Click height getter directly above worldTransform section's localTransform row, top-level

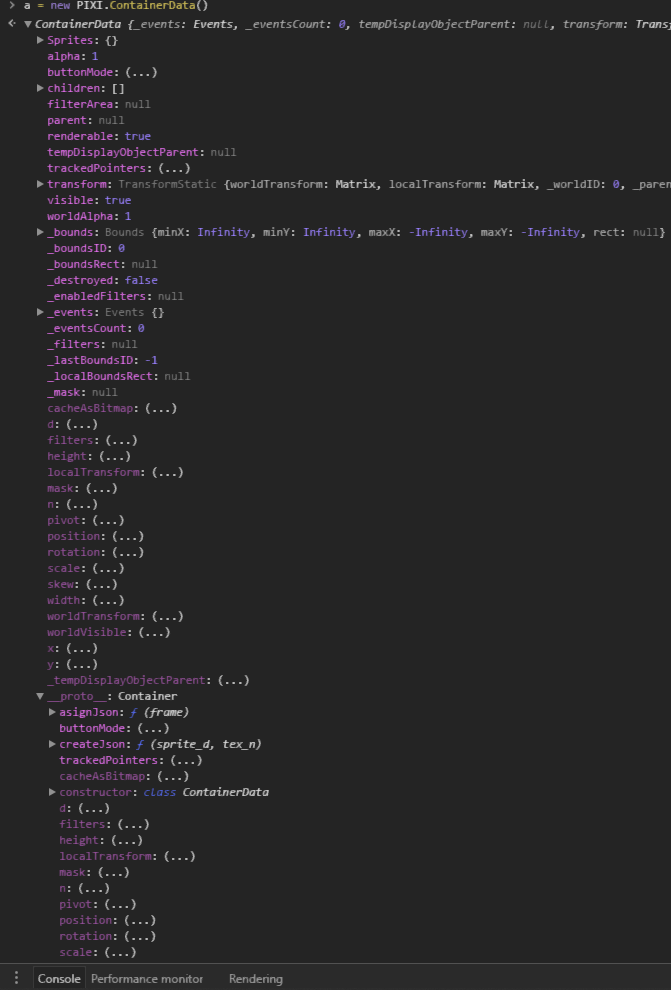(x=115, y=456)
